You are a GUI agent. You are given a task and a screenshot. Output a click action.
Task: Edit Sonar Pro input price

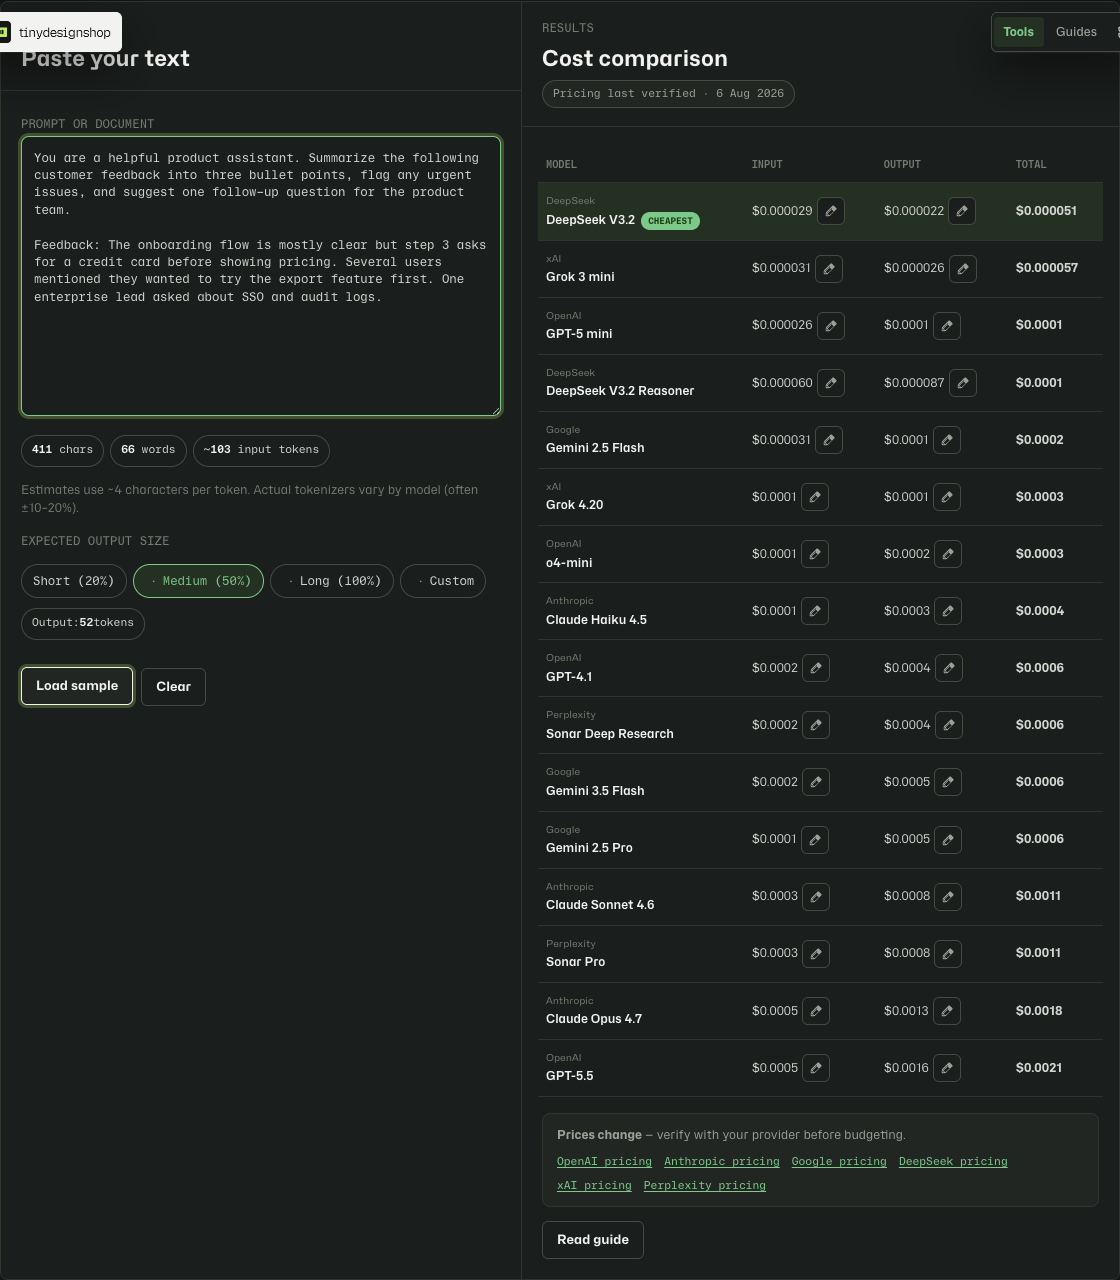click(816, 954)
